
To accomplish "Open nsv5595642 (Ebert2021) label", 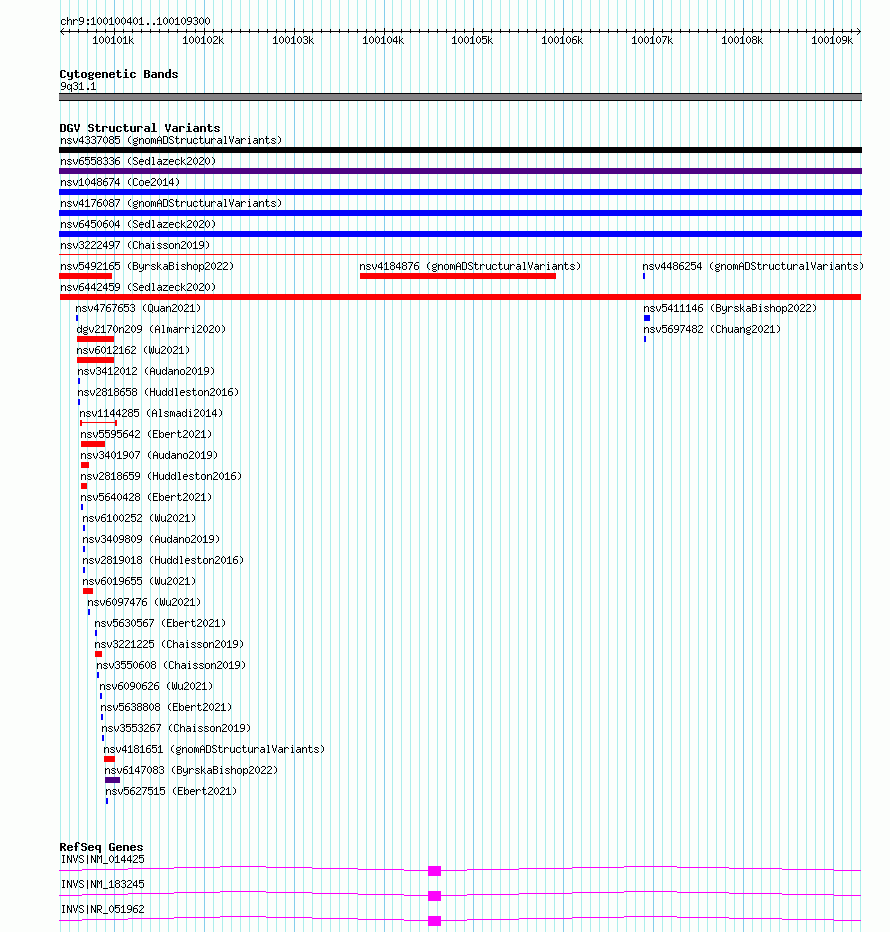I will coord(146,434).
